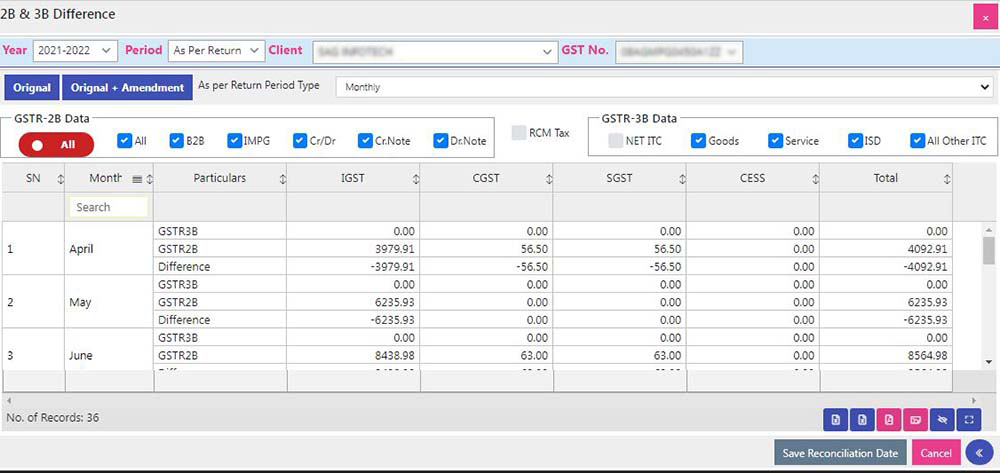This screenshot has height=473, width=1000.
Task: Tick the NET ITC checkbox
Action: coord(616,141)
